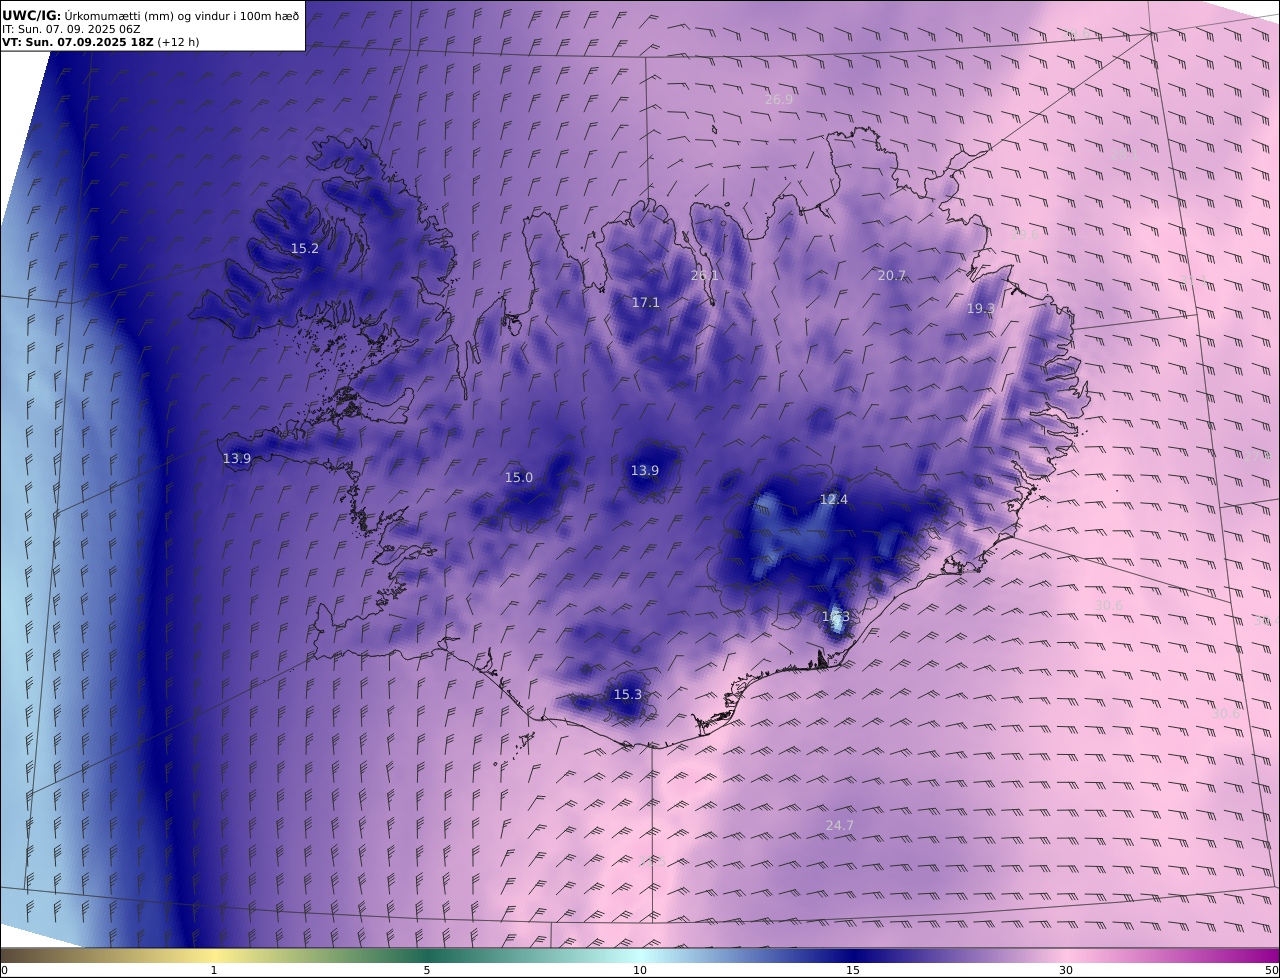1280x978 pixels.
Task: Click the 5 tick on the color scale
Action: [427, 970]
